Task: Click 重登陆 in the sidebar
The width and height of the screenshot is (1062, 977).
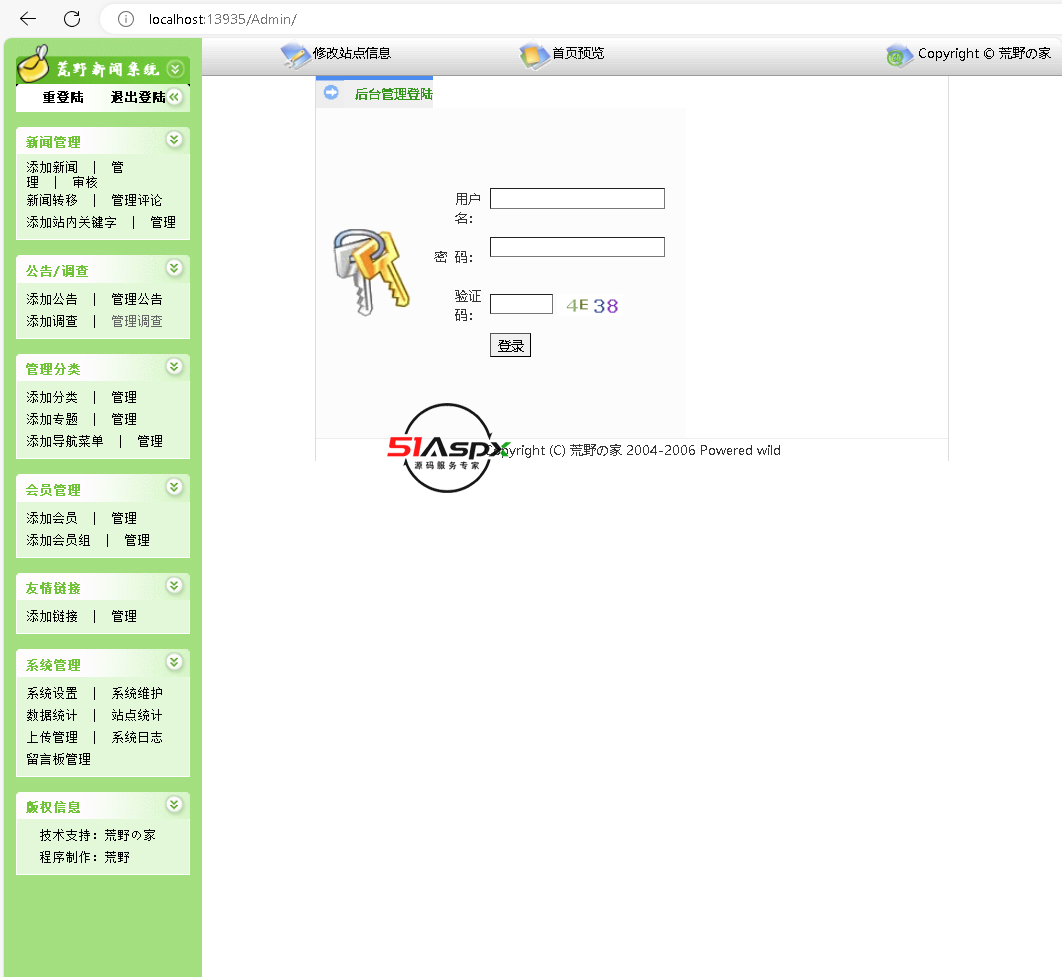Action: tap(63, 97)
